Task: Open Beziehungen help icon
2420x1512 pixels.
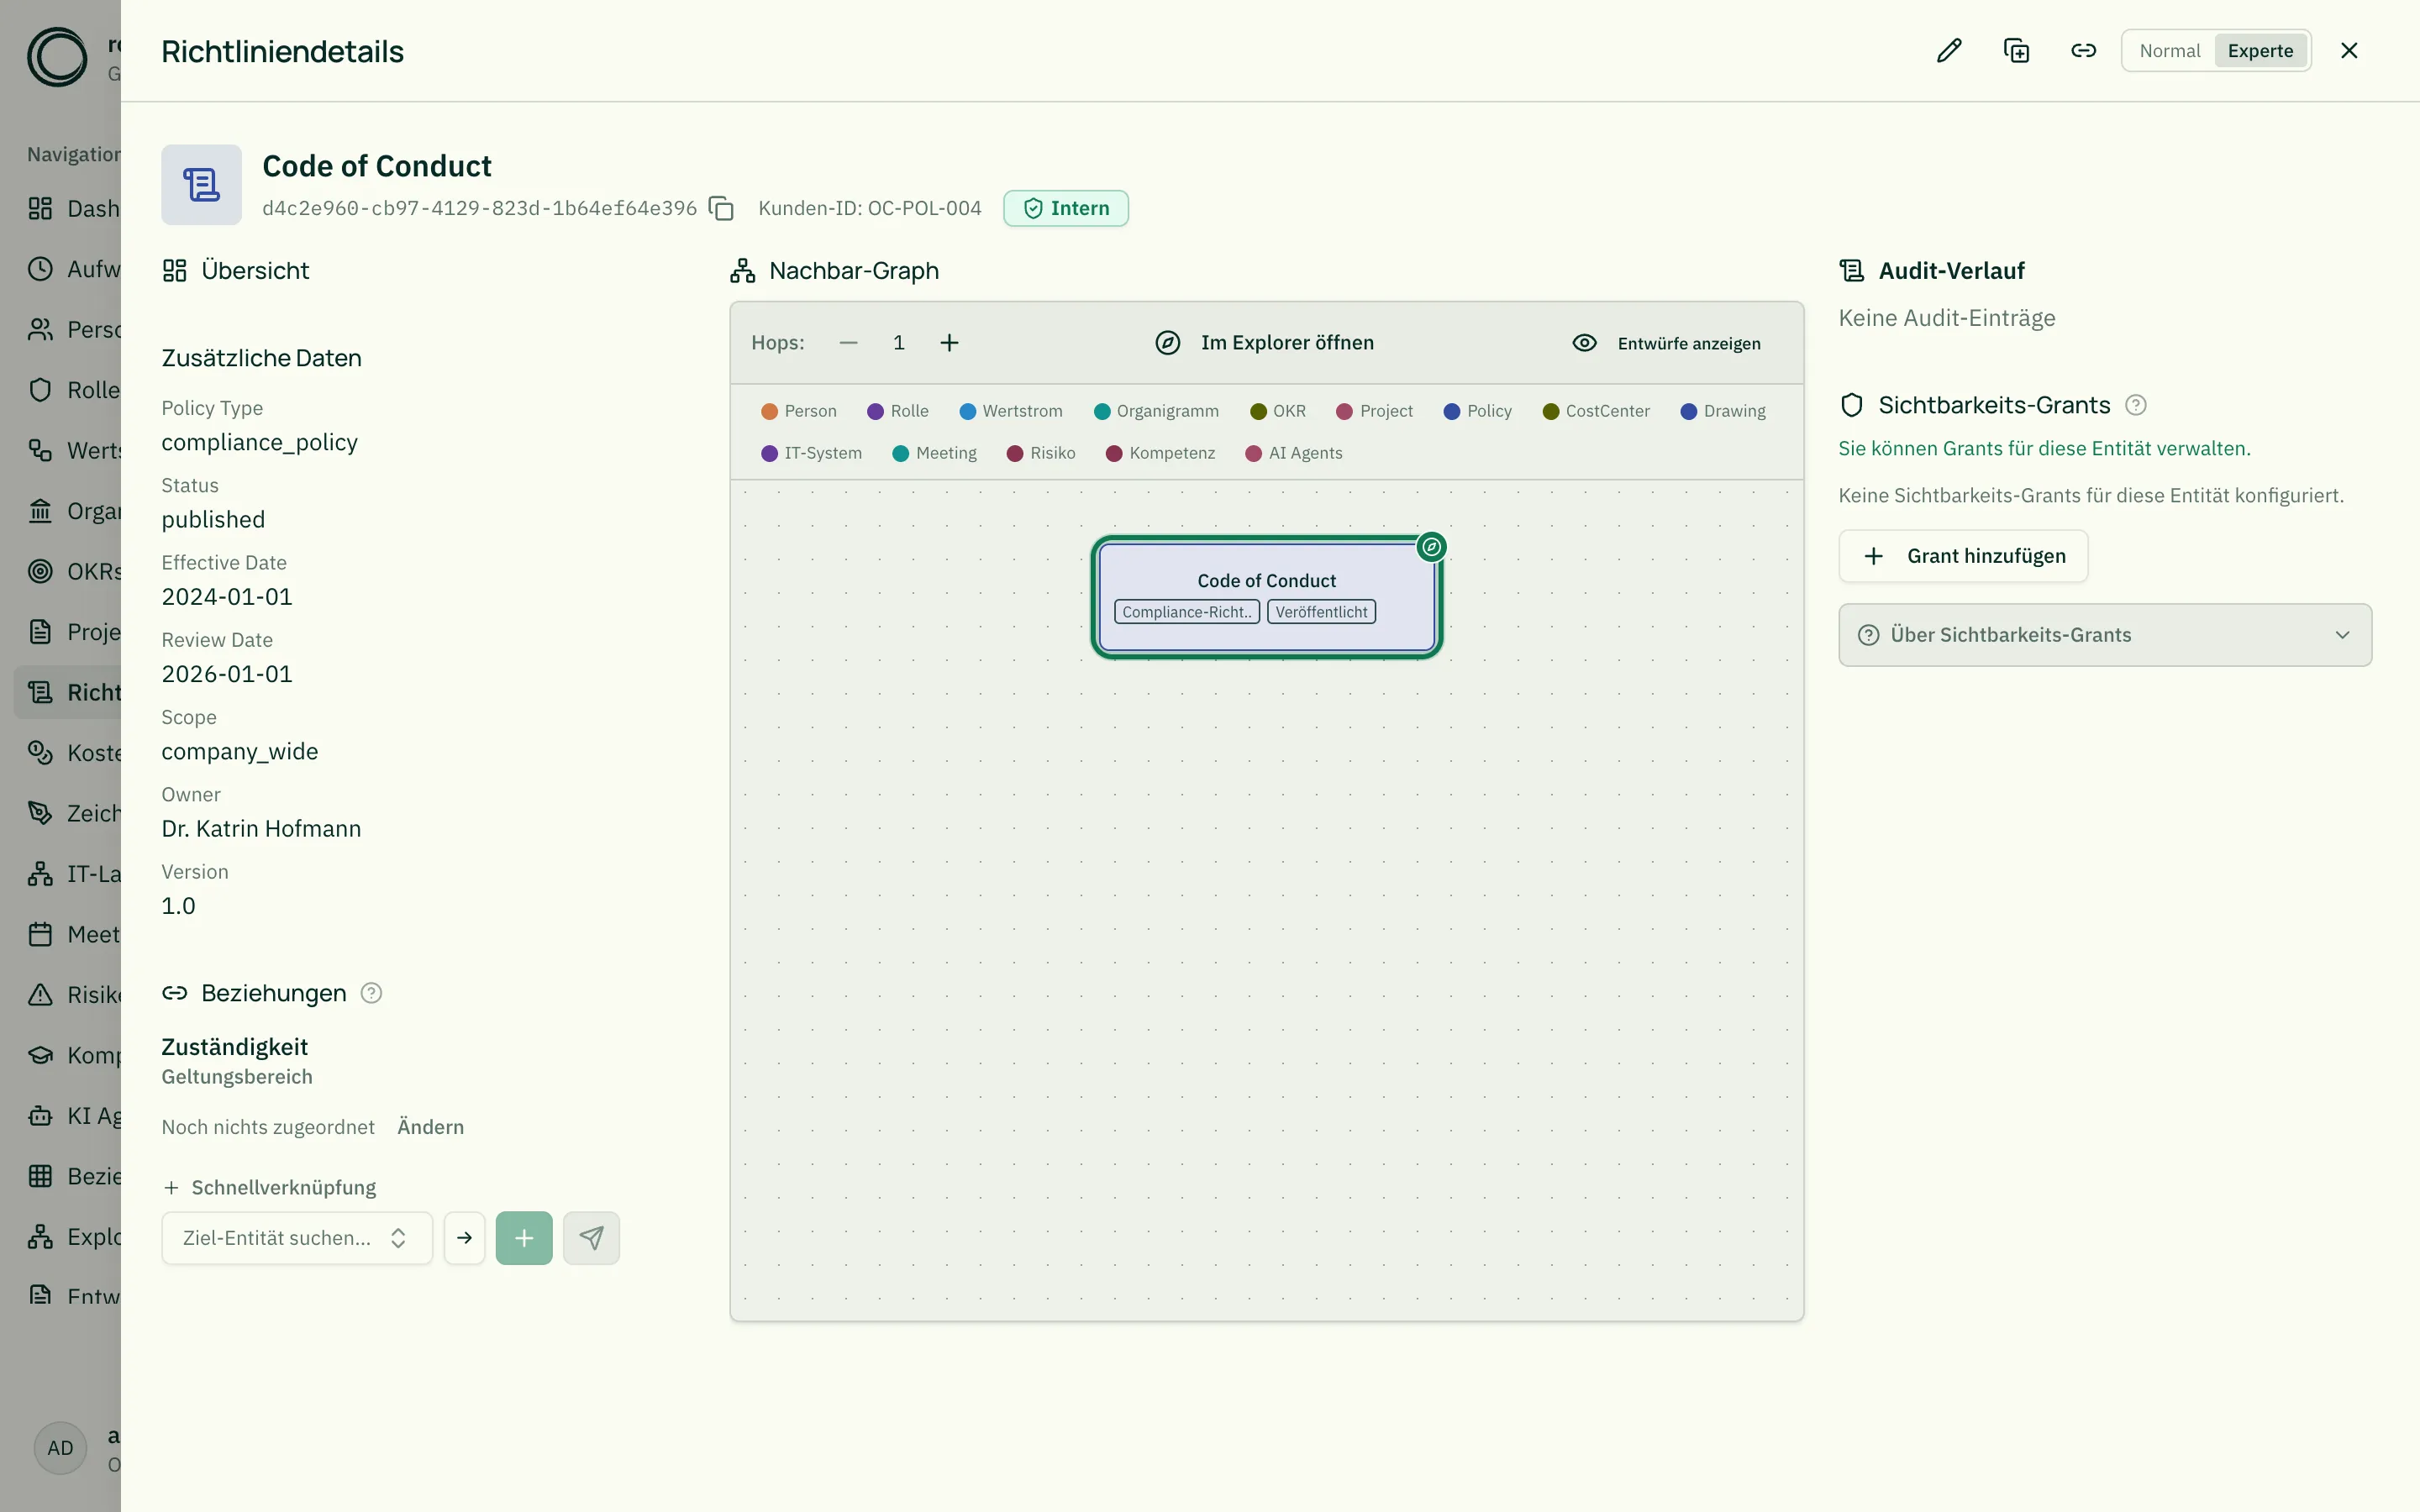Action: [371, 993]
